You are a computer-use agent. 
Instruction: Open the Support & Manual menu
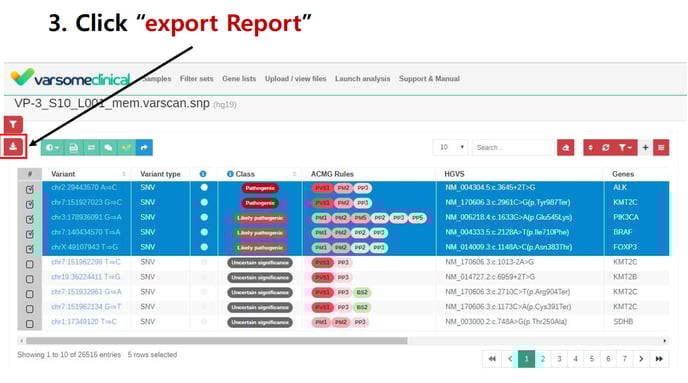429,79
